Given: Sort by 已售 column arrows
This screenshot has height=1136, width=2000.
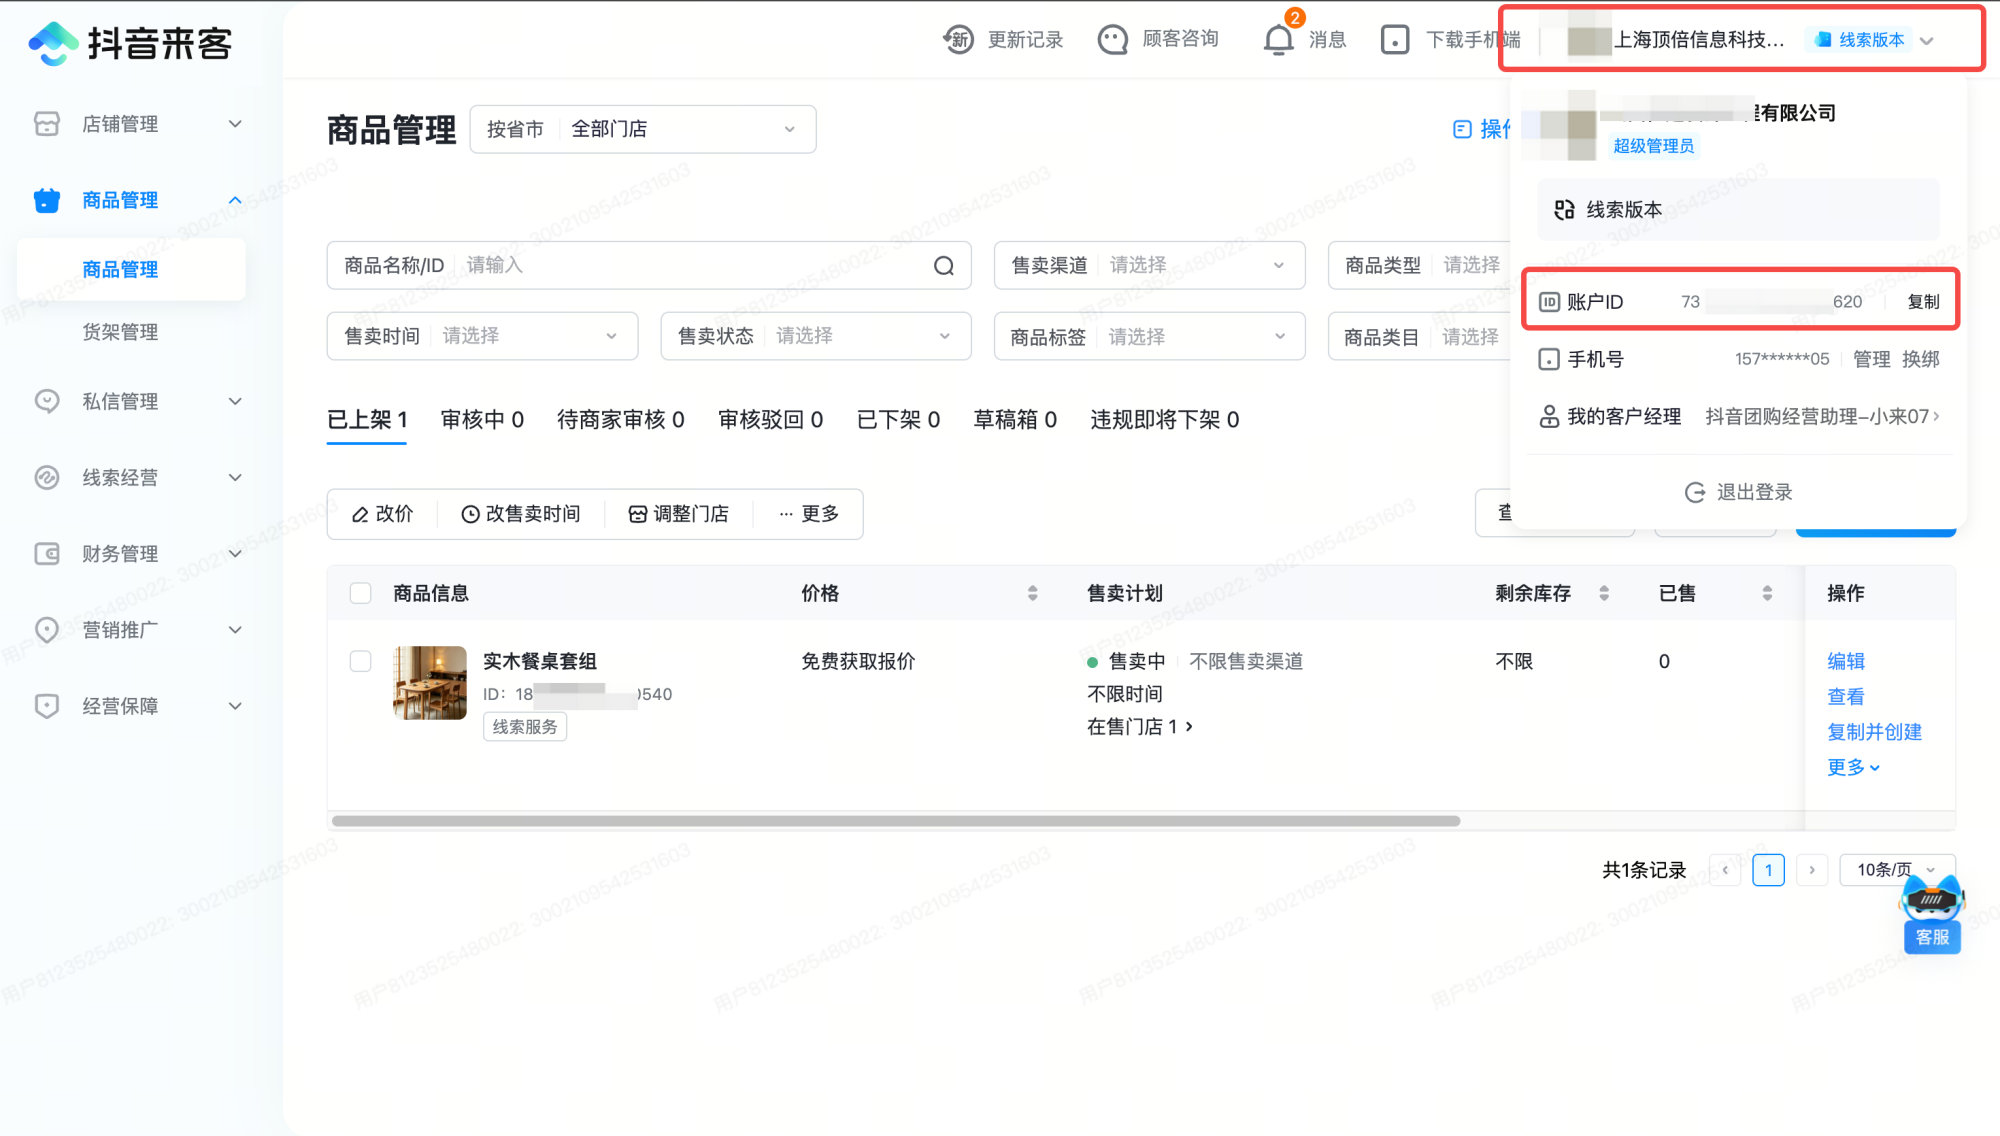Looking at the screenshot, I should 1767,593.
